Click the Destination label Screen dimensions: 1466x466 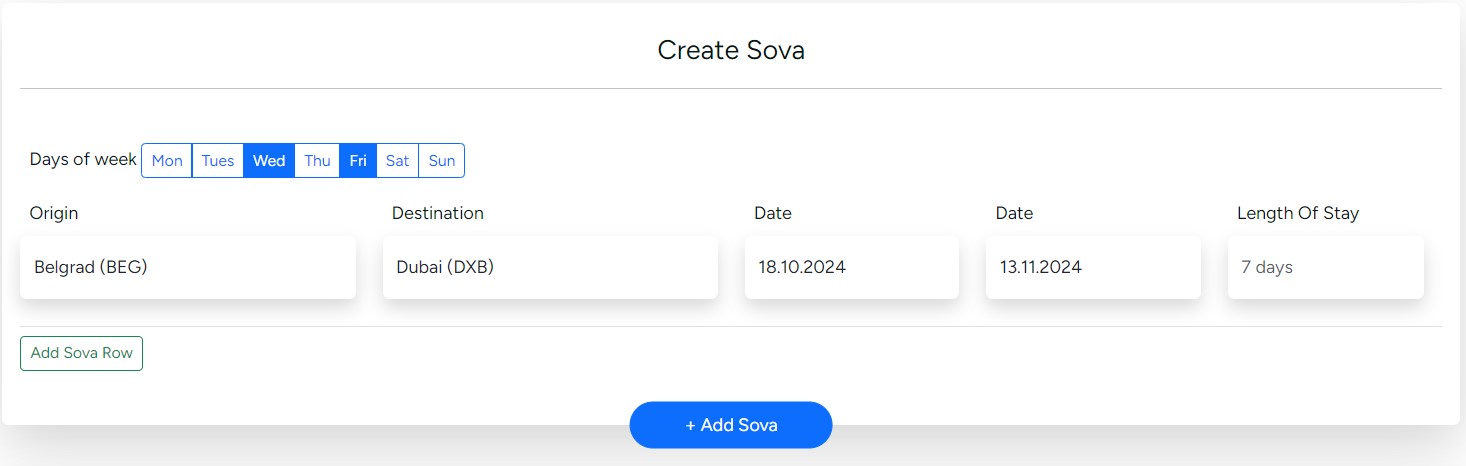[x=437, y=213]
